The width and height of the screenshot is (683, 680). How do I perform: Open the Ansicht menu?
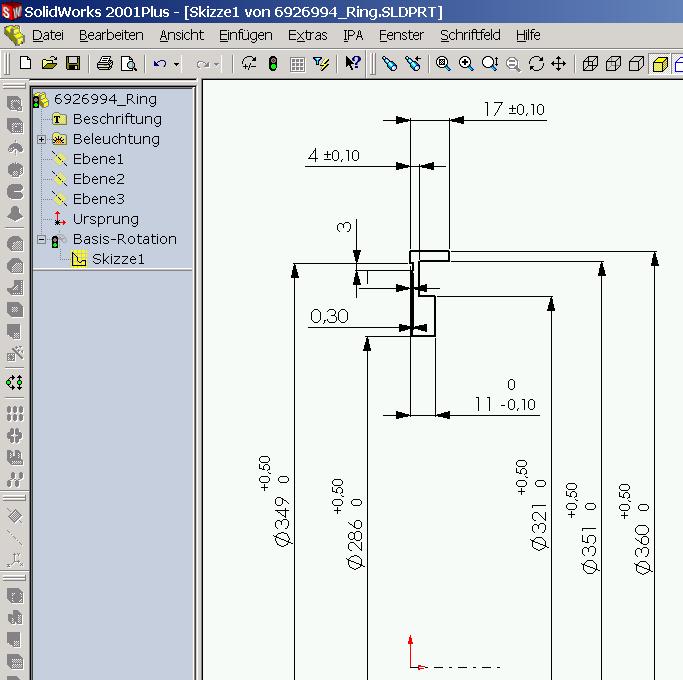tap(182, 35)
